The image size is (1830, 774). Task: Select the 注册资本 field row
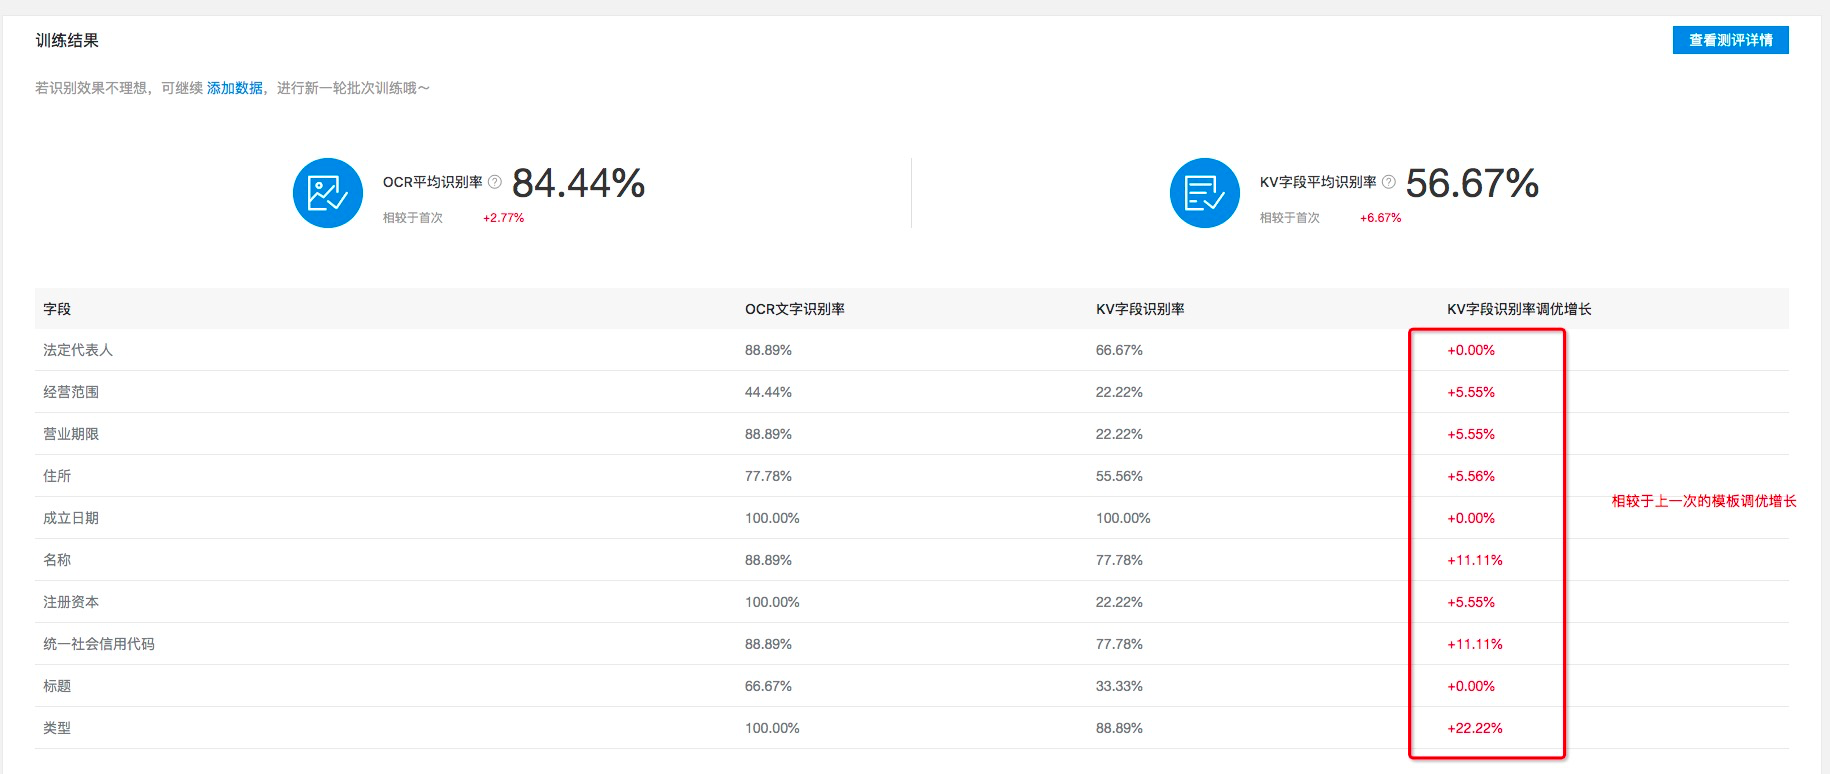tap(71, 602)
